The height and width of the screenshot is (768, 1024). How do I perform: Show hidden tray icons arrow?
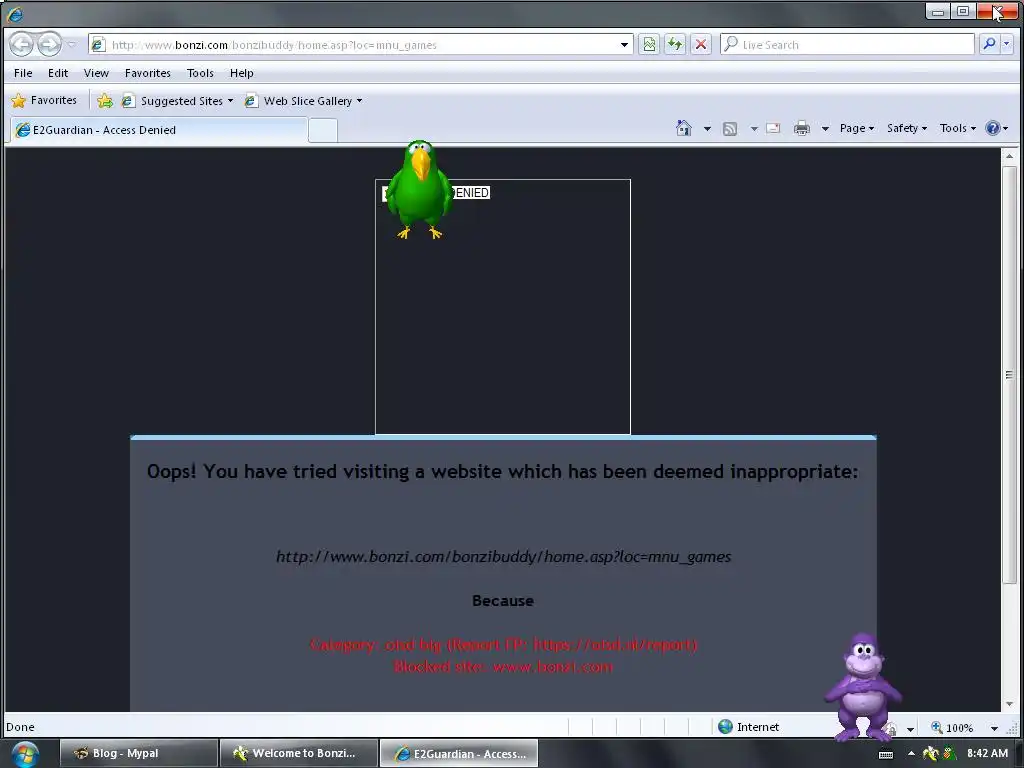point(911,753)
